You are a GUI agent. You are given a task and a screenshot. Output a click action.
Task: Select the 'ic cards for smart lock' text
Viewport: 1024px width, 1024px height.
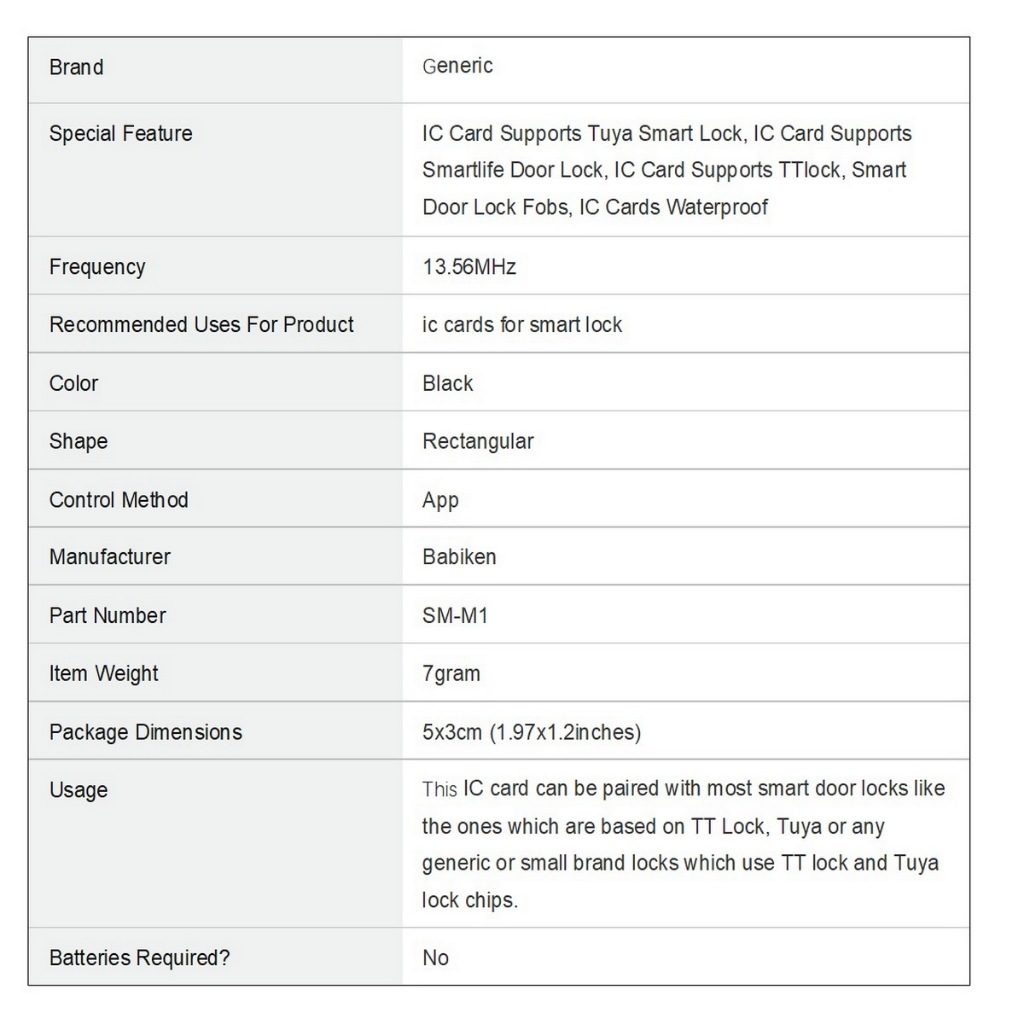(522, 325)
